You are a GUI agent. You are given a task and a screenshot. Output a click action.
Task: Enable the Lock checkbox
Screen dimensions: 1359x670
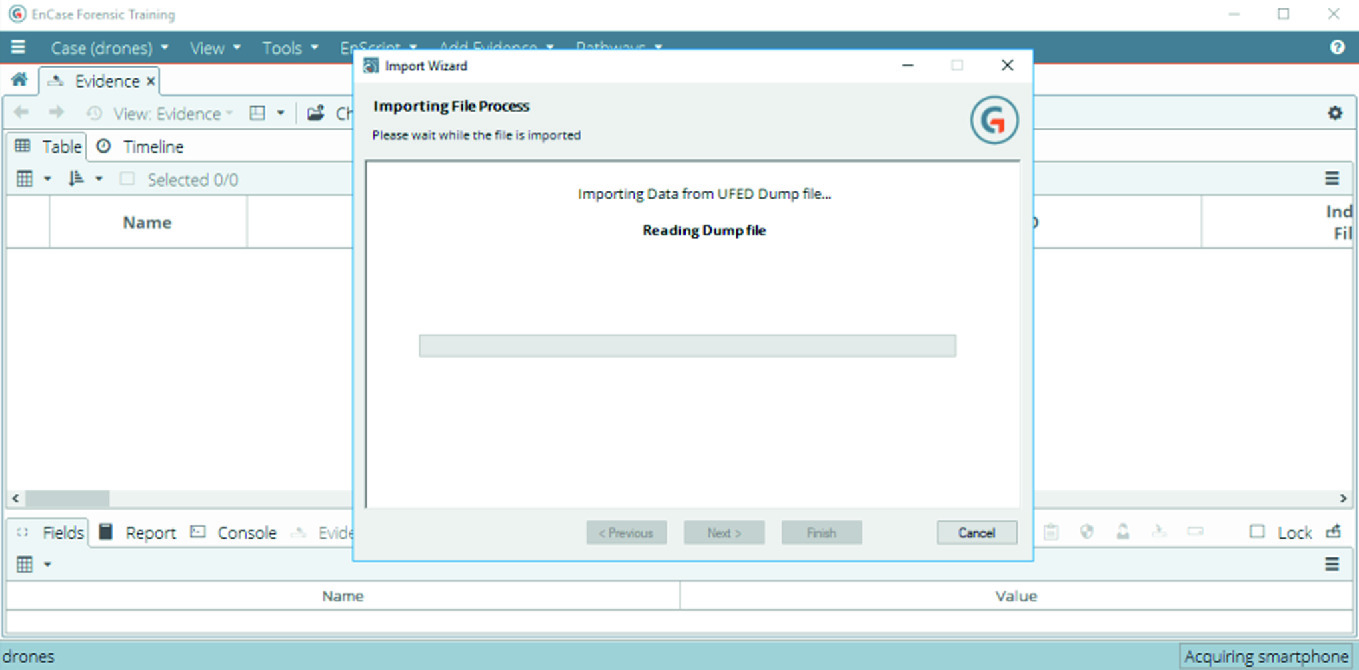1258,532
